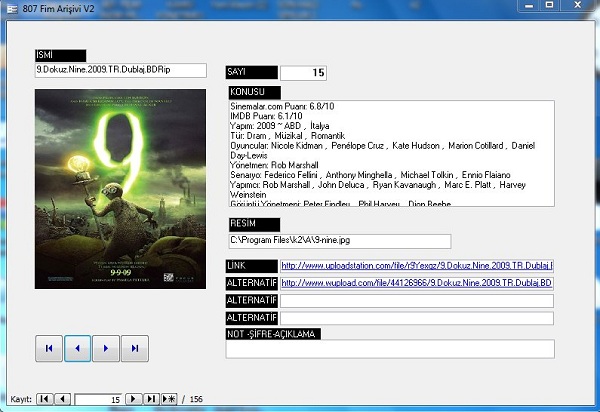Click the second empty ALTERNATİF field
The height and width of the screenshot is (412, 600).
(417, 301)
